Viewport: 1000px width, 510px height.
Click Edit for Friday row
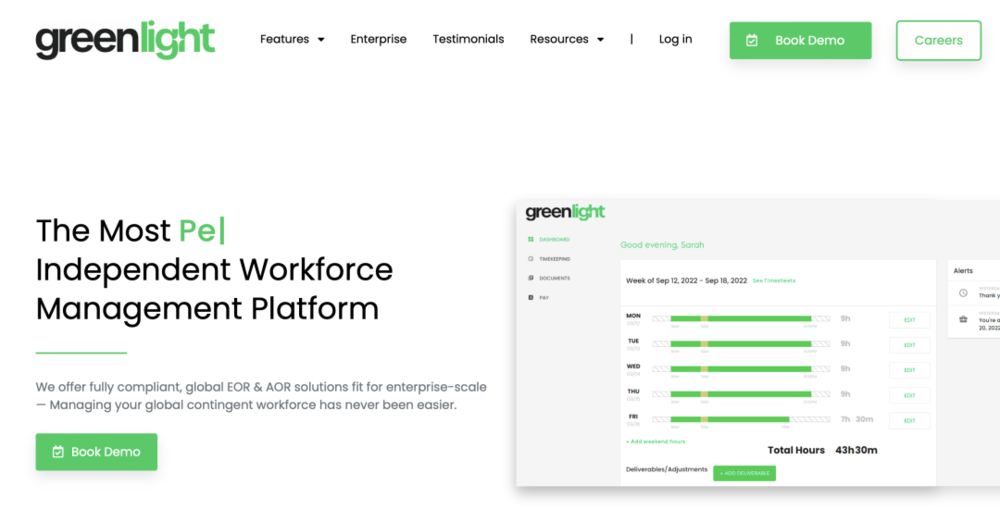pyautogui.click(x=909, y=421)
